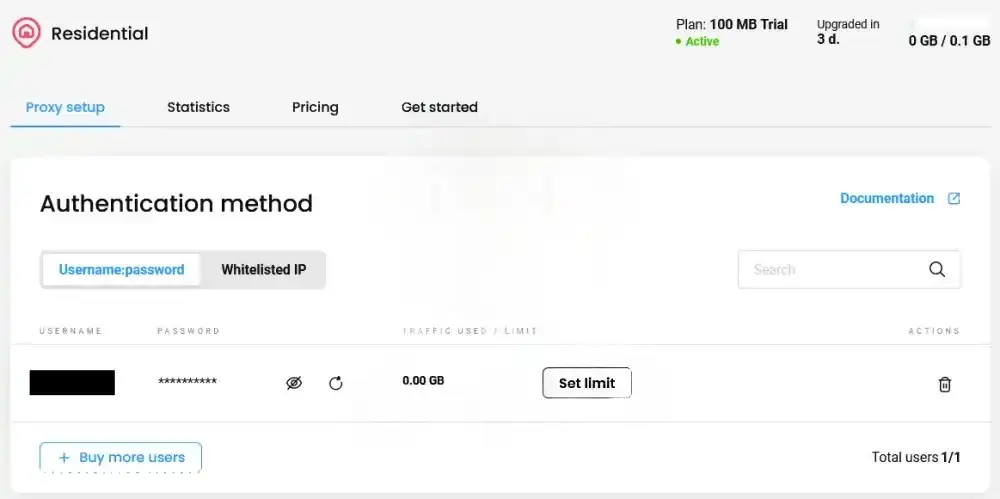The width and height of the screenshot is (1000, 499).
Task: Open the Documentation link
Action: click(887, 199)
